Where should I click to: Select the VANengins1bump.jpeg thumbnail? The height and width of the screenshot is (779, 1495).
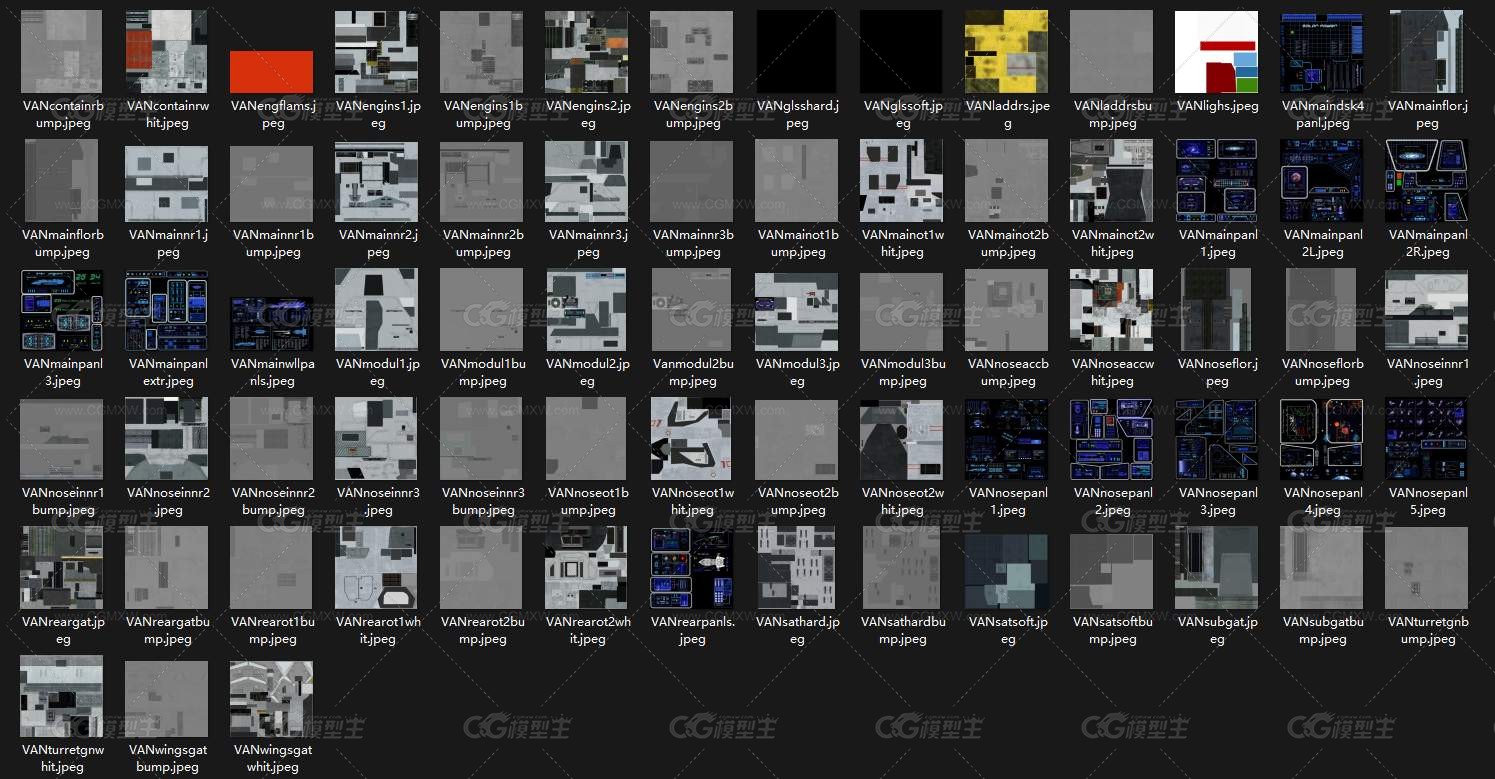[x=482, y=52]
